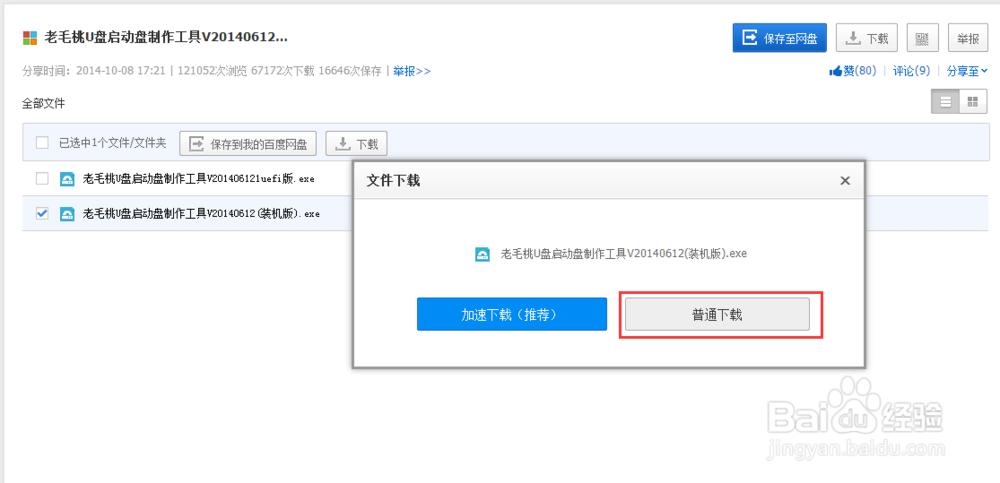
Task: Click the Windows logo icon beside title
Action: click(29, 38)
